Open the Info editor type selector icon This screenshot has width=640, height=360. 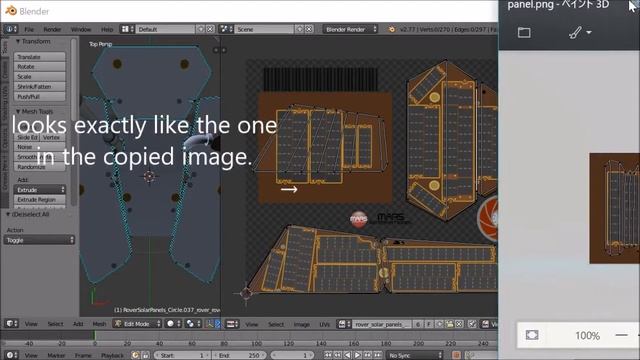coord(10,29)
